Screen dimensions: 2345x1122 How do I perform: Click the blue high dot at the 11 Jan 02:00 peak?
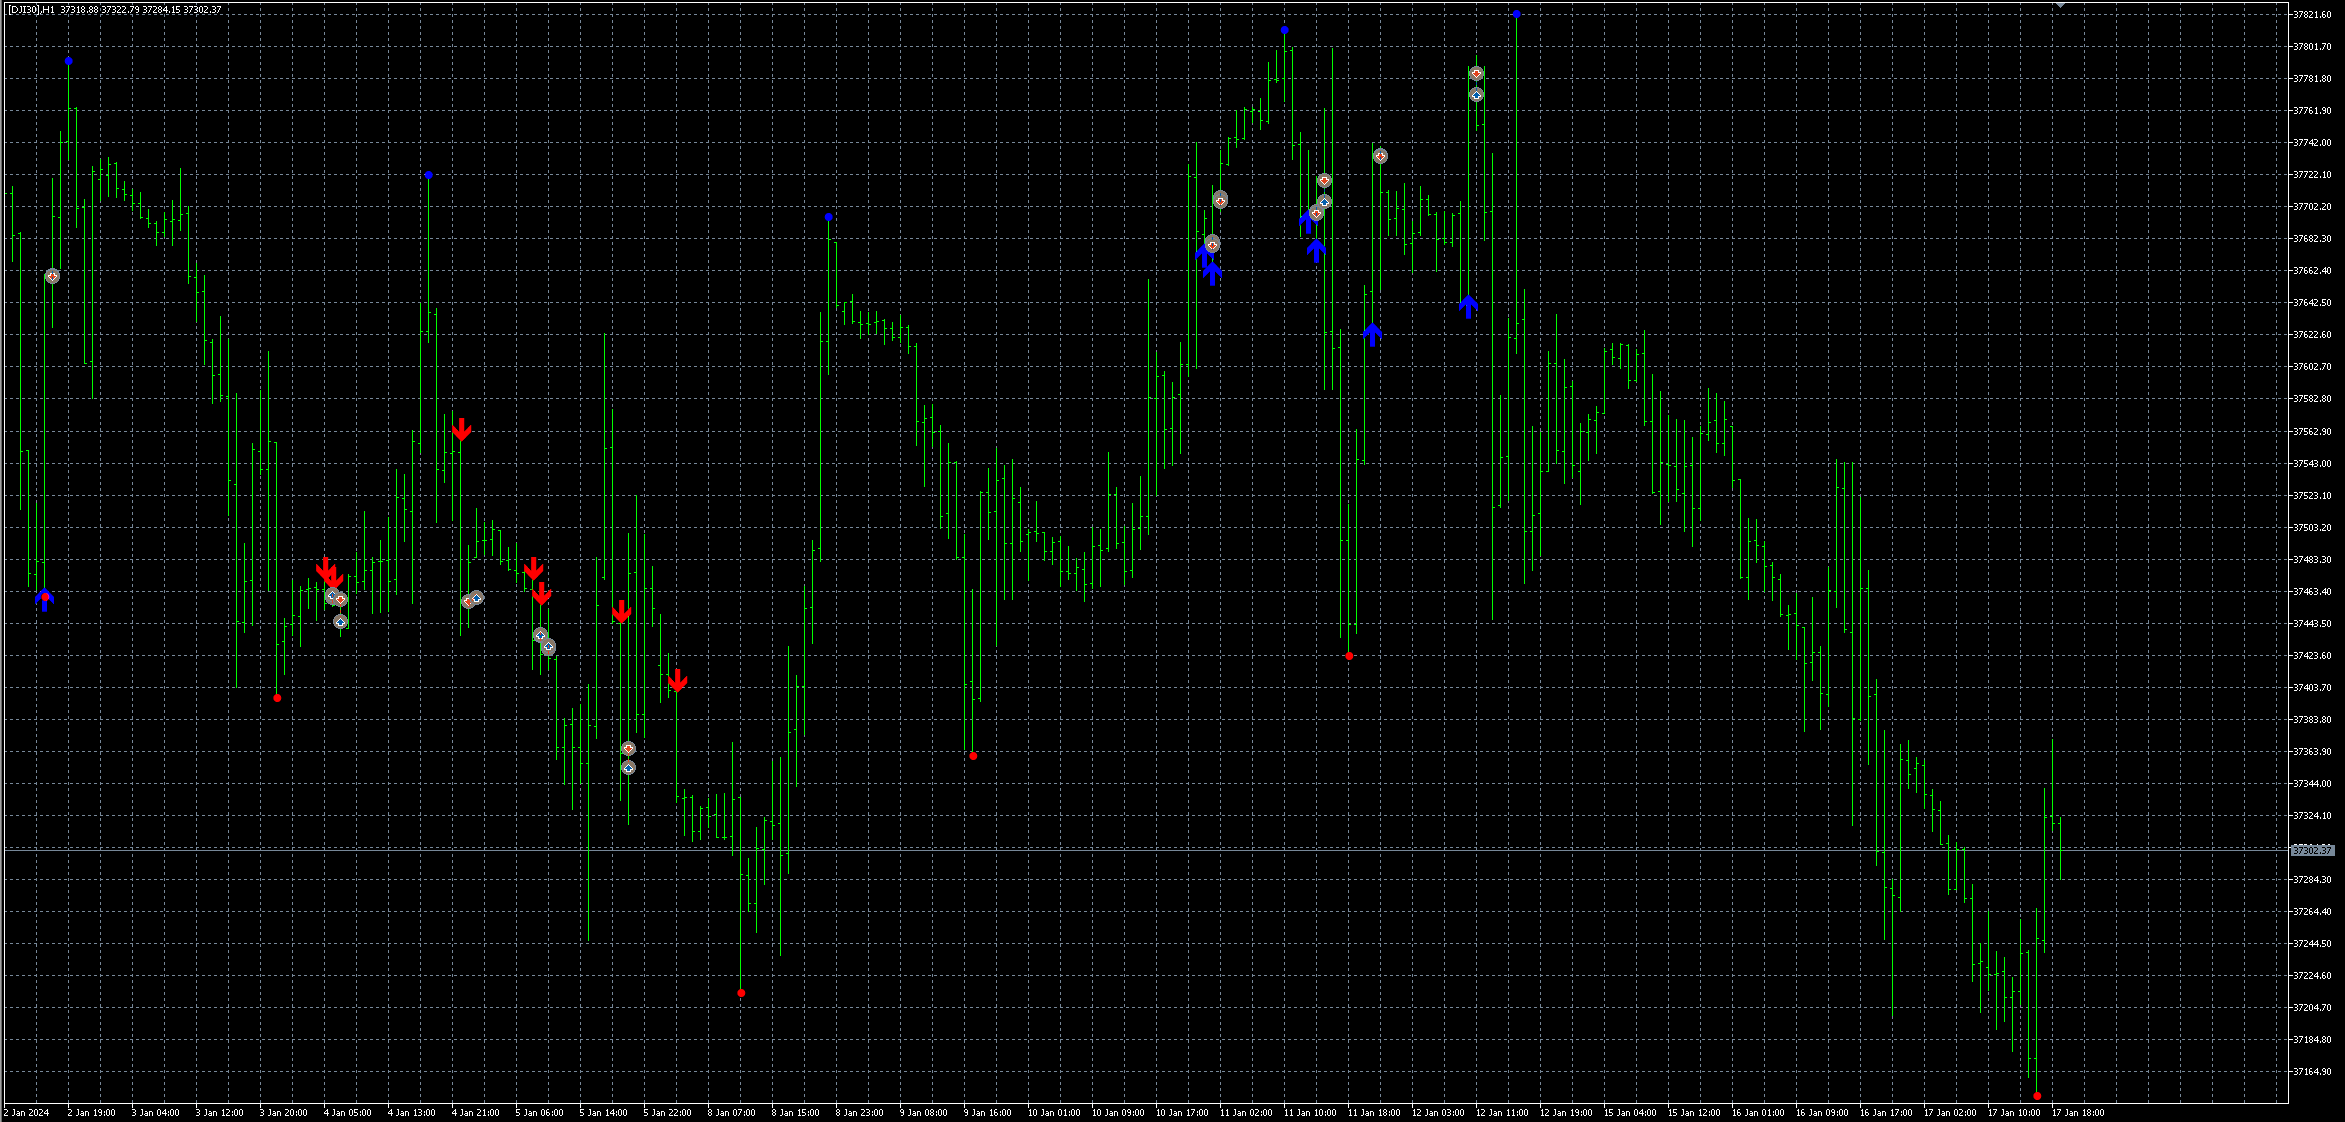1285,30
